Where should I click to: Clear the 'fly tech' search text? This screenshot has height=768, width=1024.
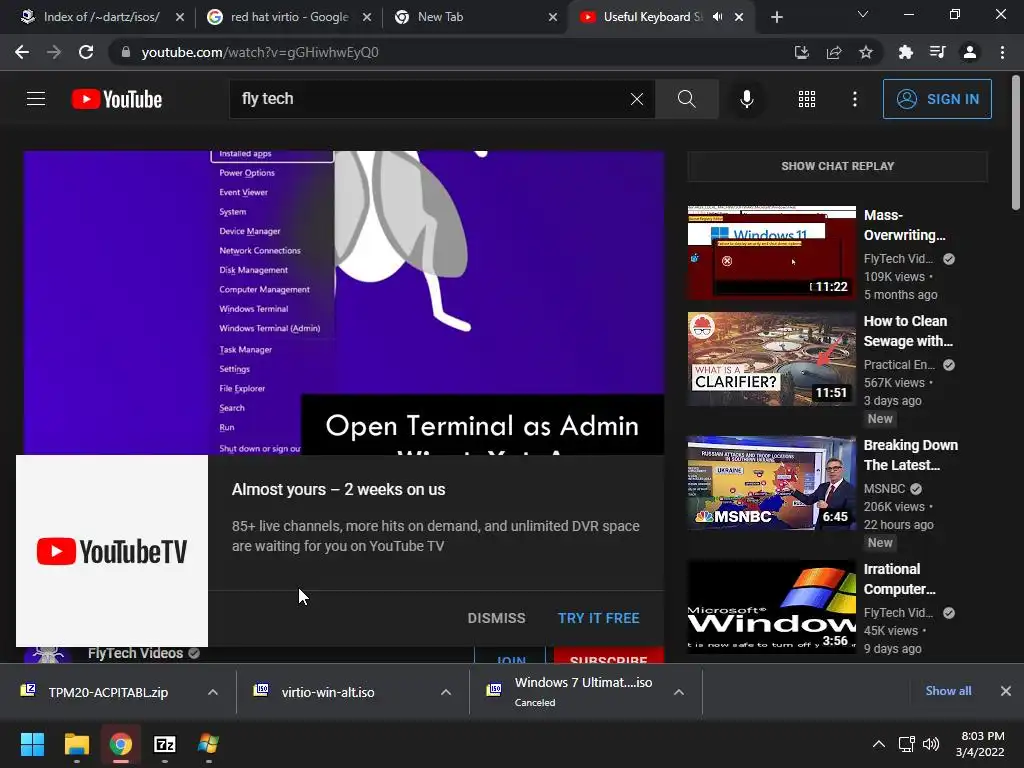(637, 99)
